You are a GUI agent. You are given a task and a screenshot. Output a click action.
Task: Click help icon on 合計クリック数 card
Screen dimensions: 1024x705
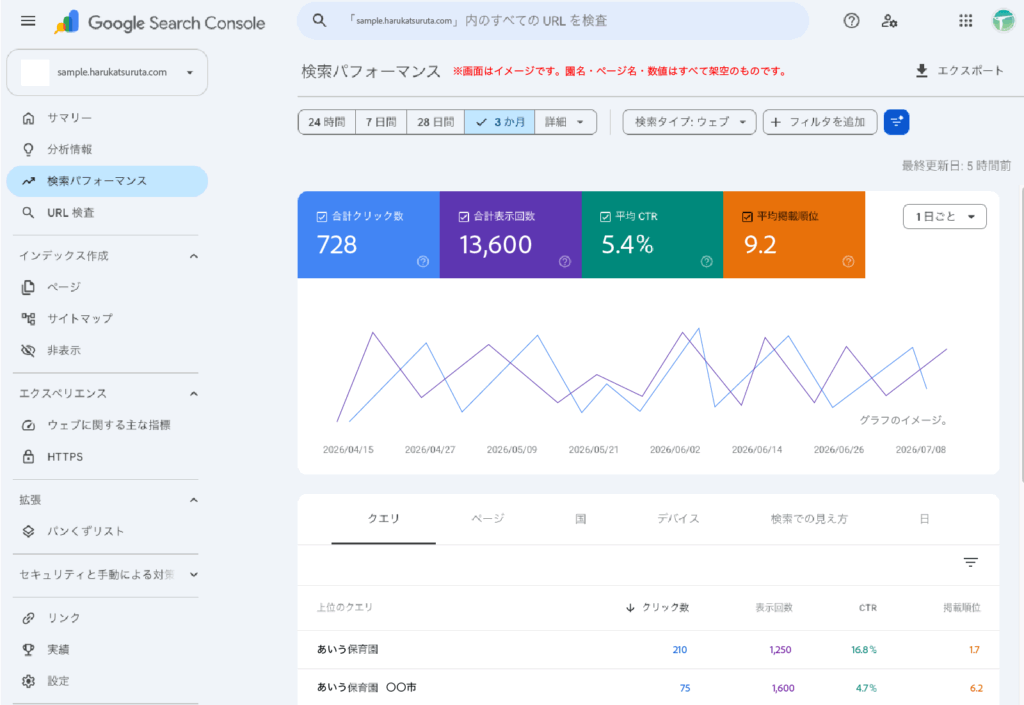(423, 262)
